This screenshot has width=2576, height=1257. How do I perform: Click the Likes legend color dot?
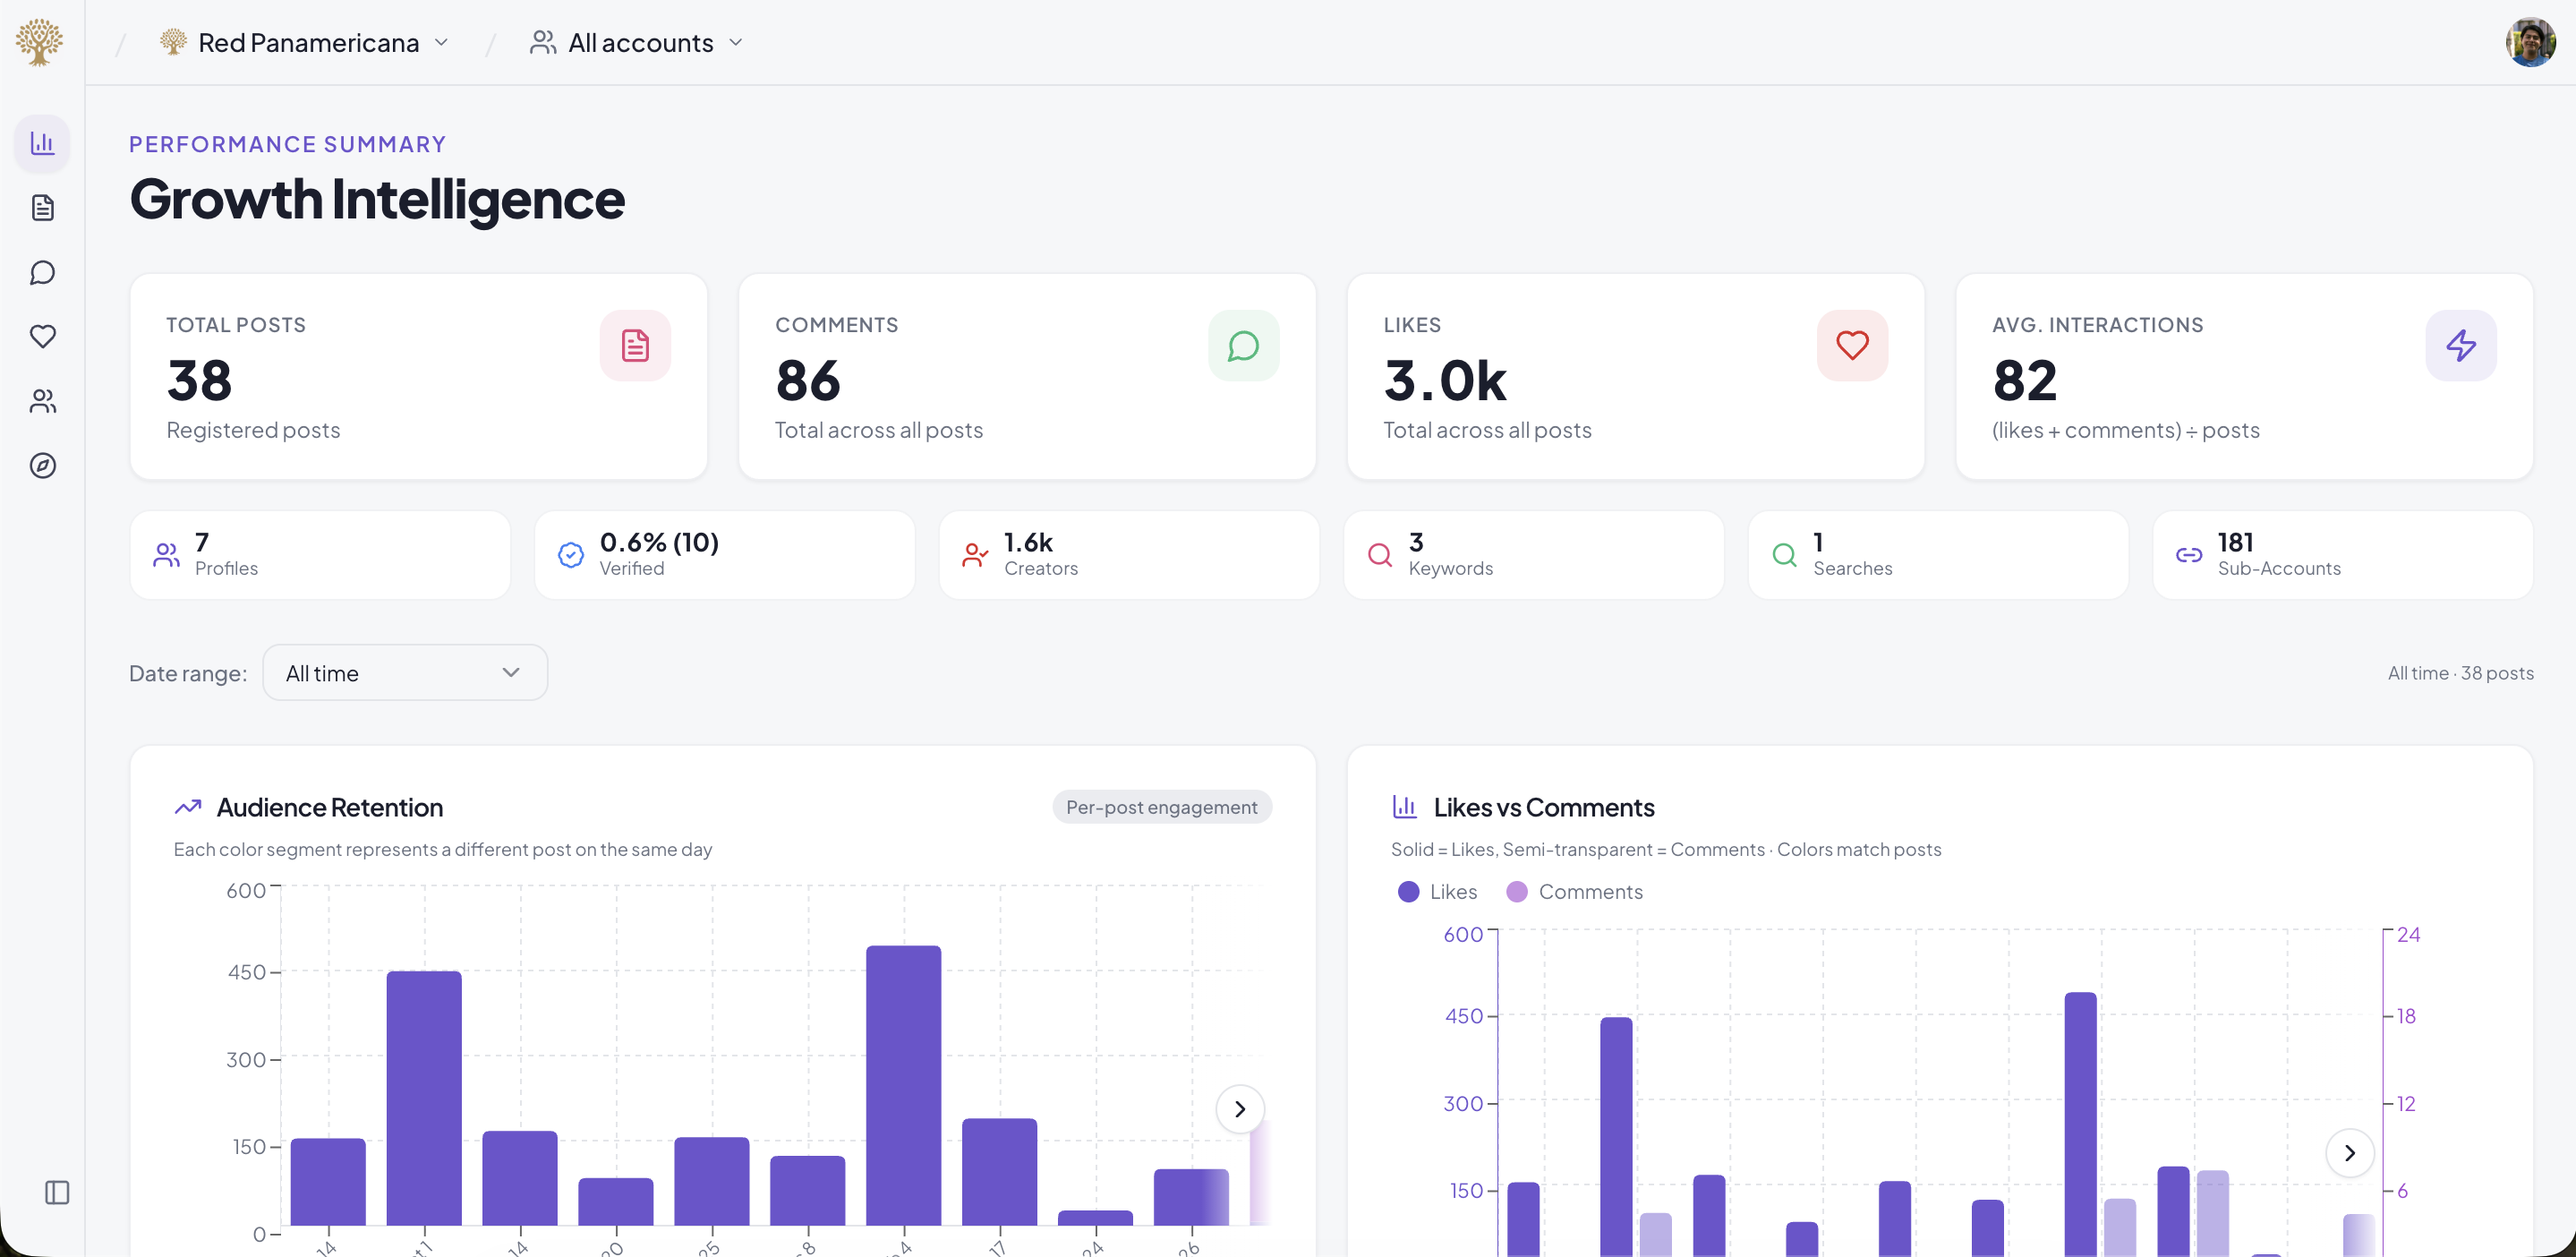coord(1408,892)
